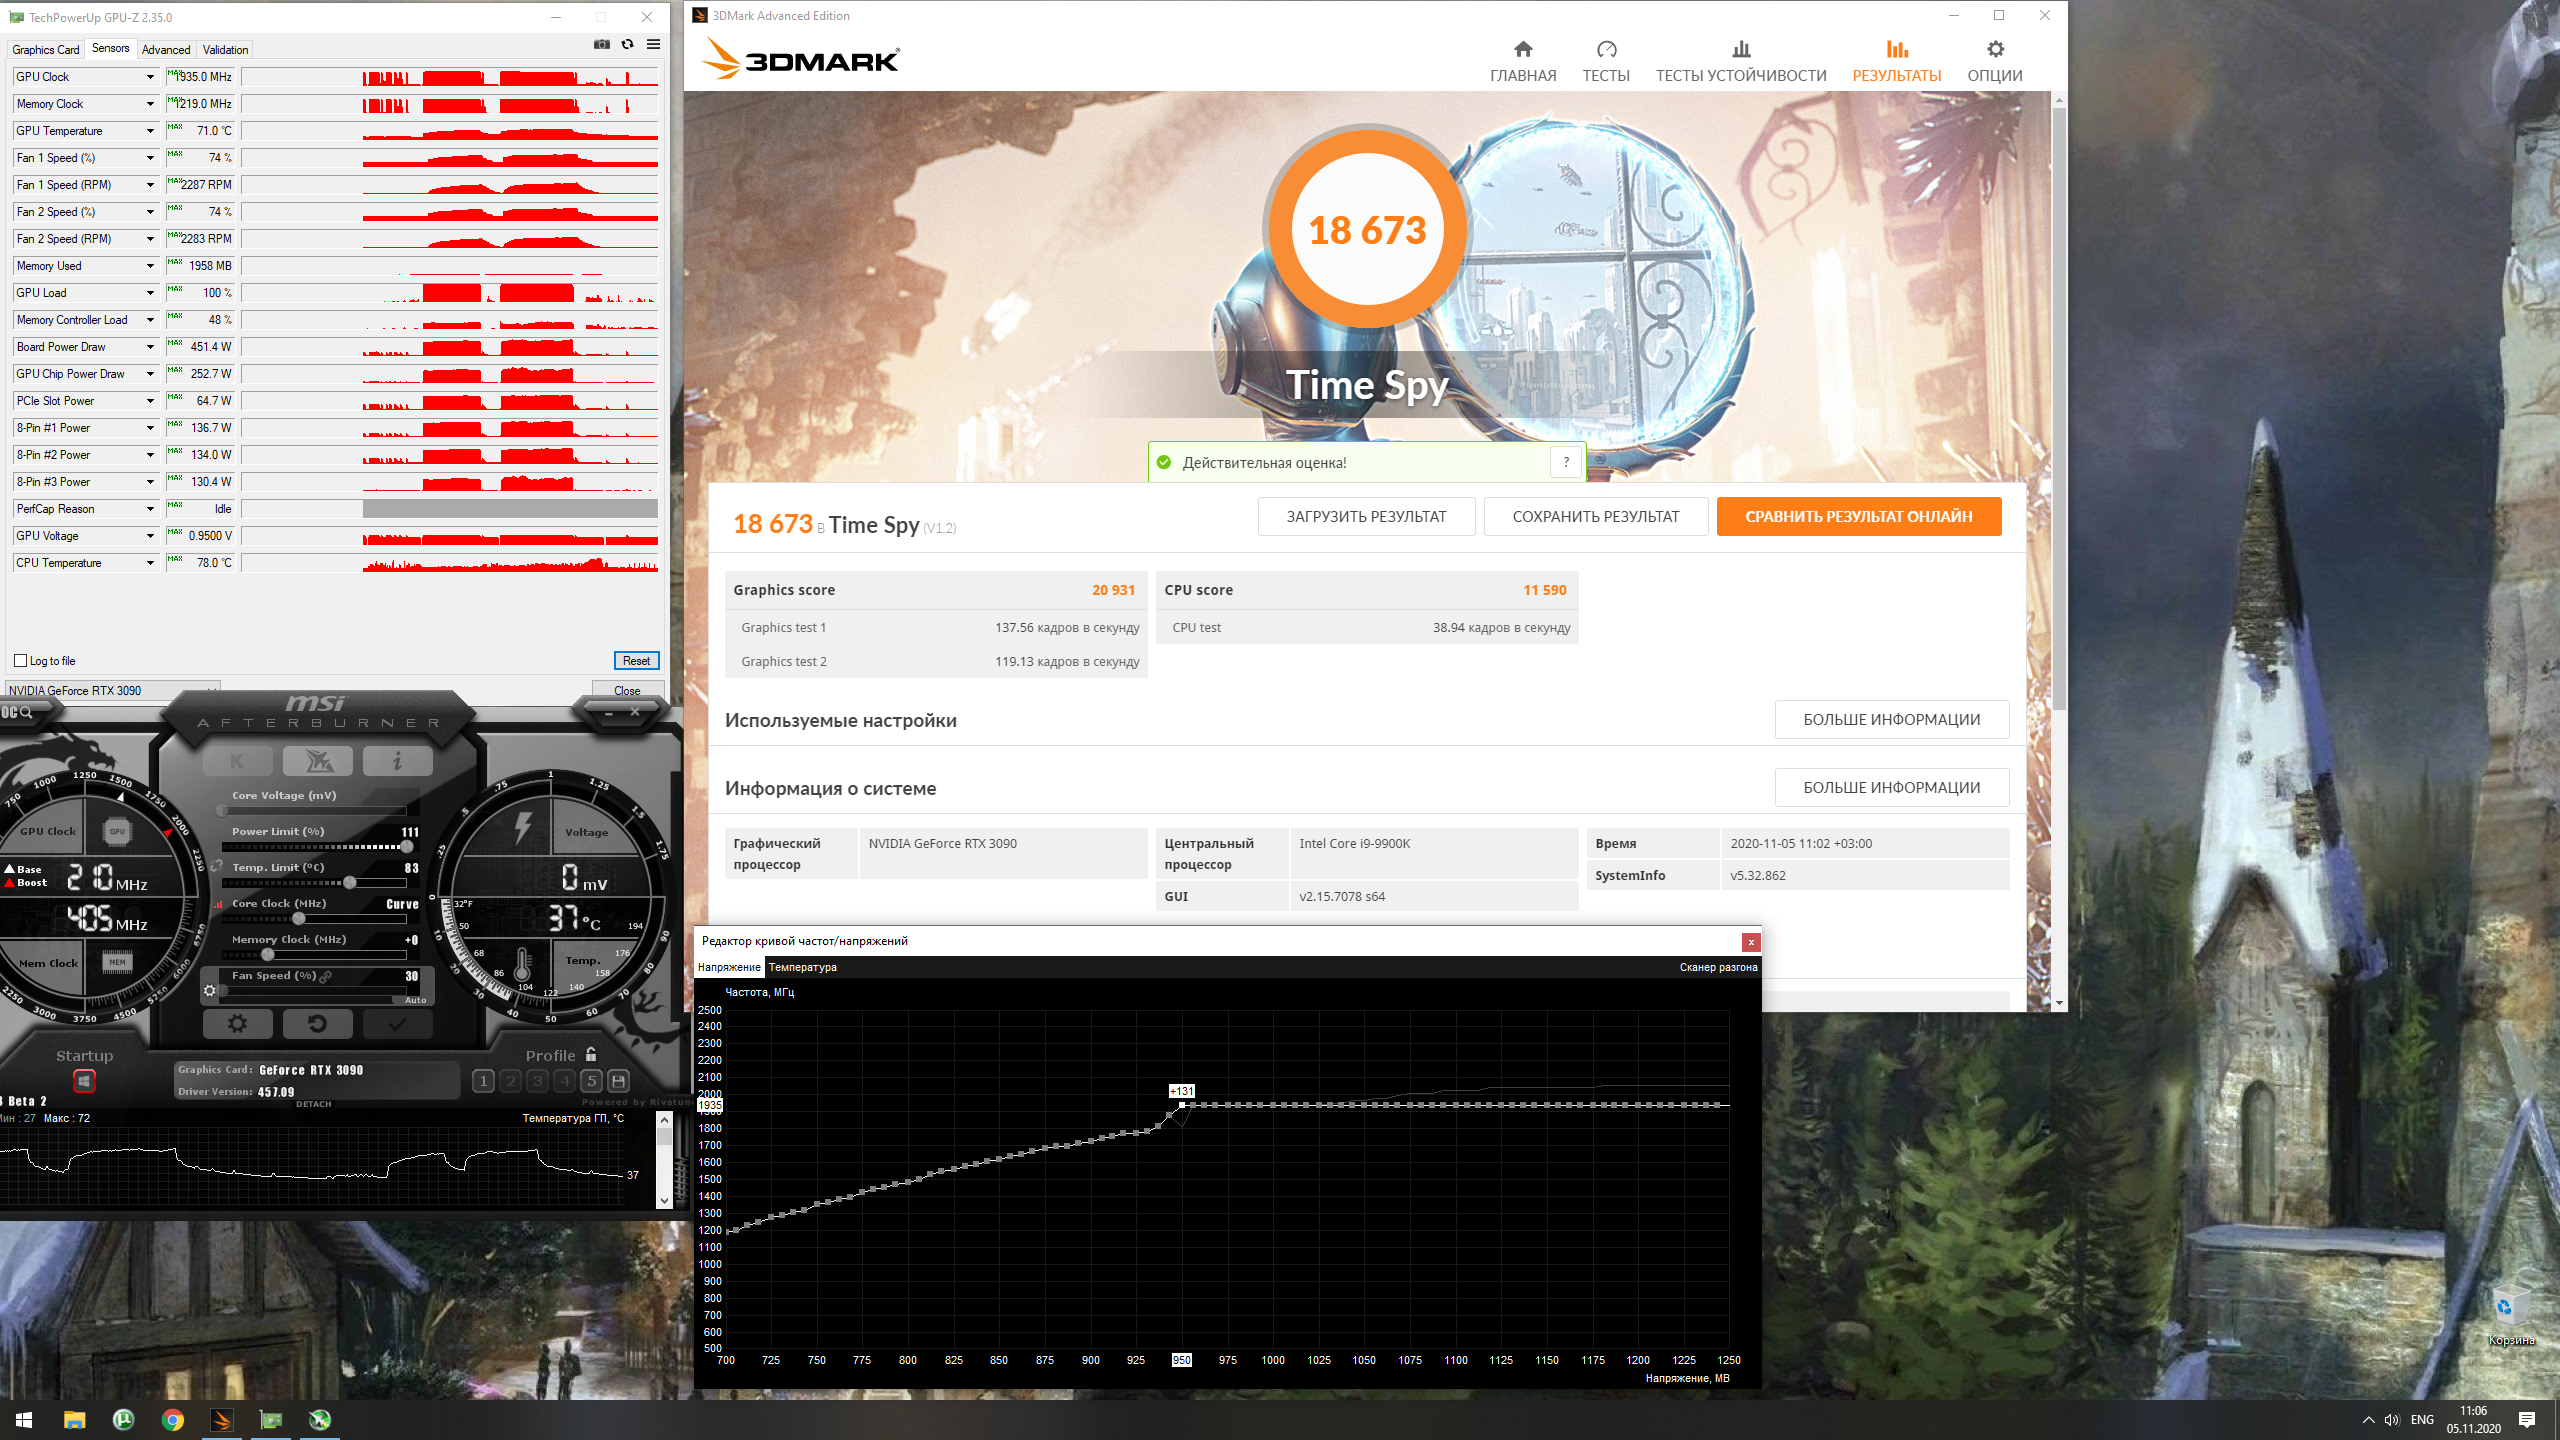This screenshot has height=1440, width=2560.
Task: Click СРАВНИТЬ РЕЗУЛЬТАТ ОНЛАЙН button
Action: (x=1858, y=517)
